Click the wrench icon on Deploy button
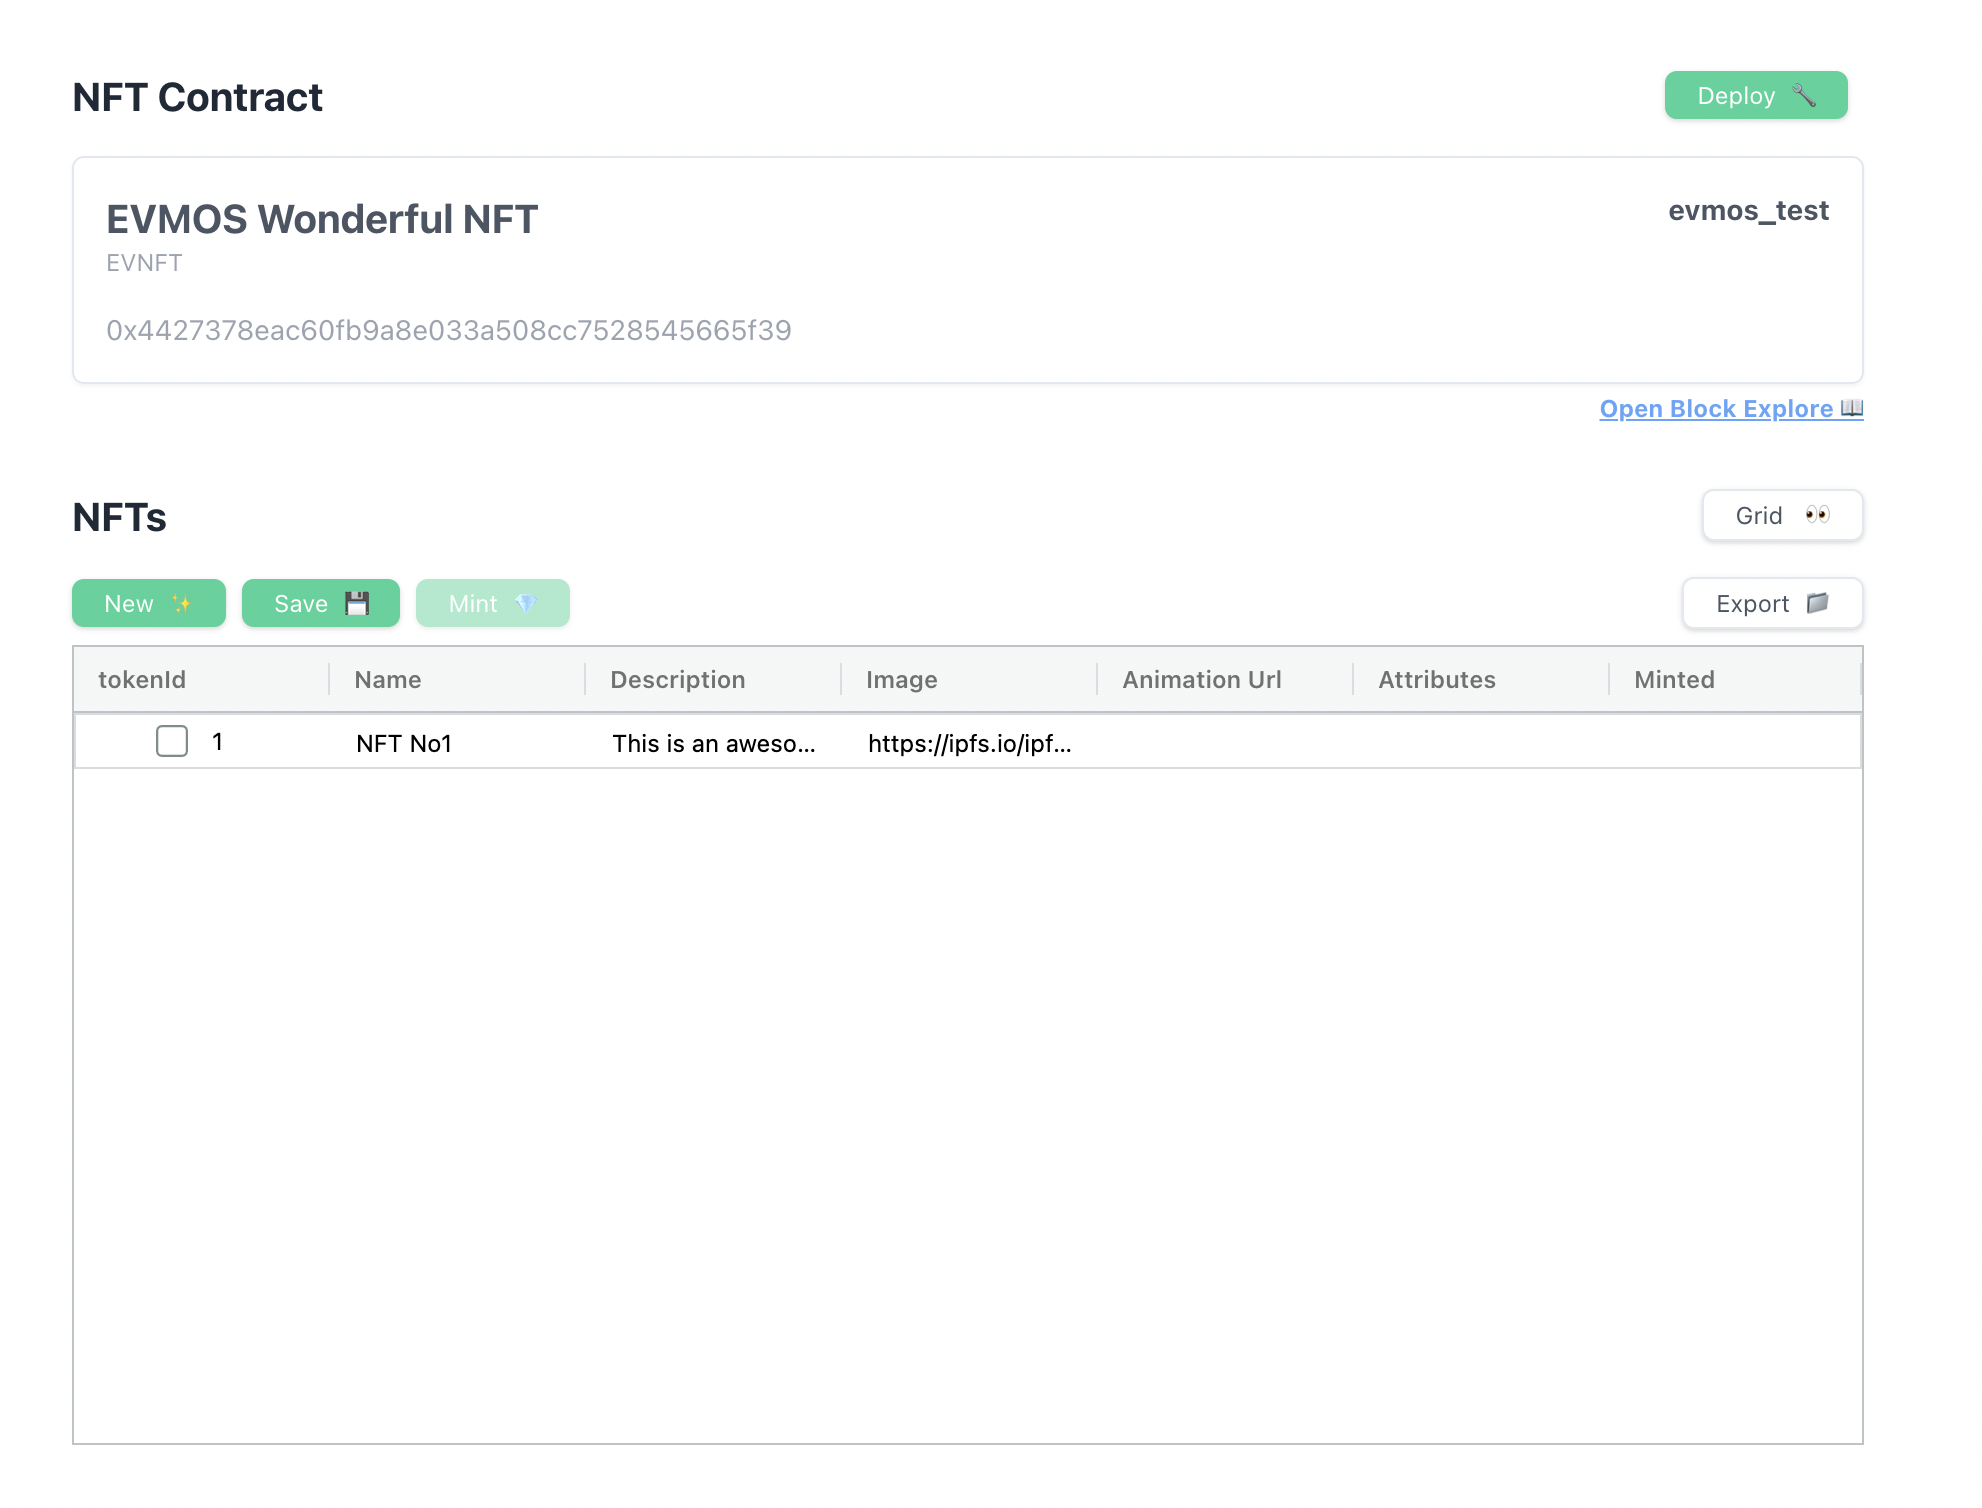This screenshot has width=1982, height=1508. pos(1804,96)
